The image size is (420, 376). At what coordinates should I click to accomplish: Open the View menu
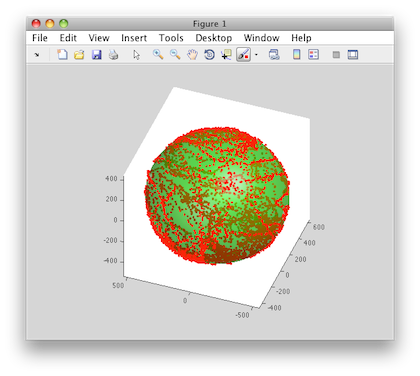(x=99, y=38)
